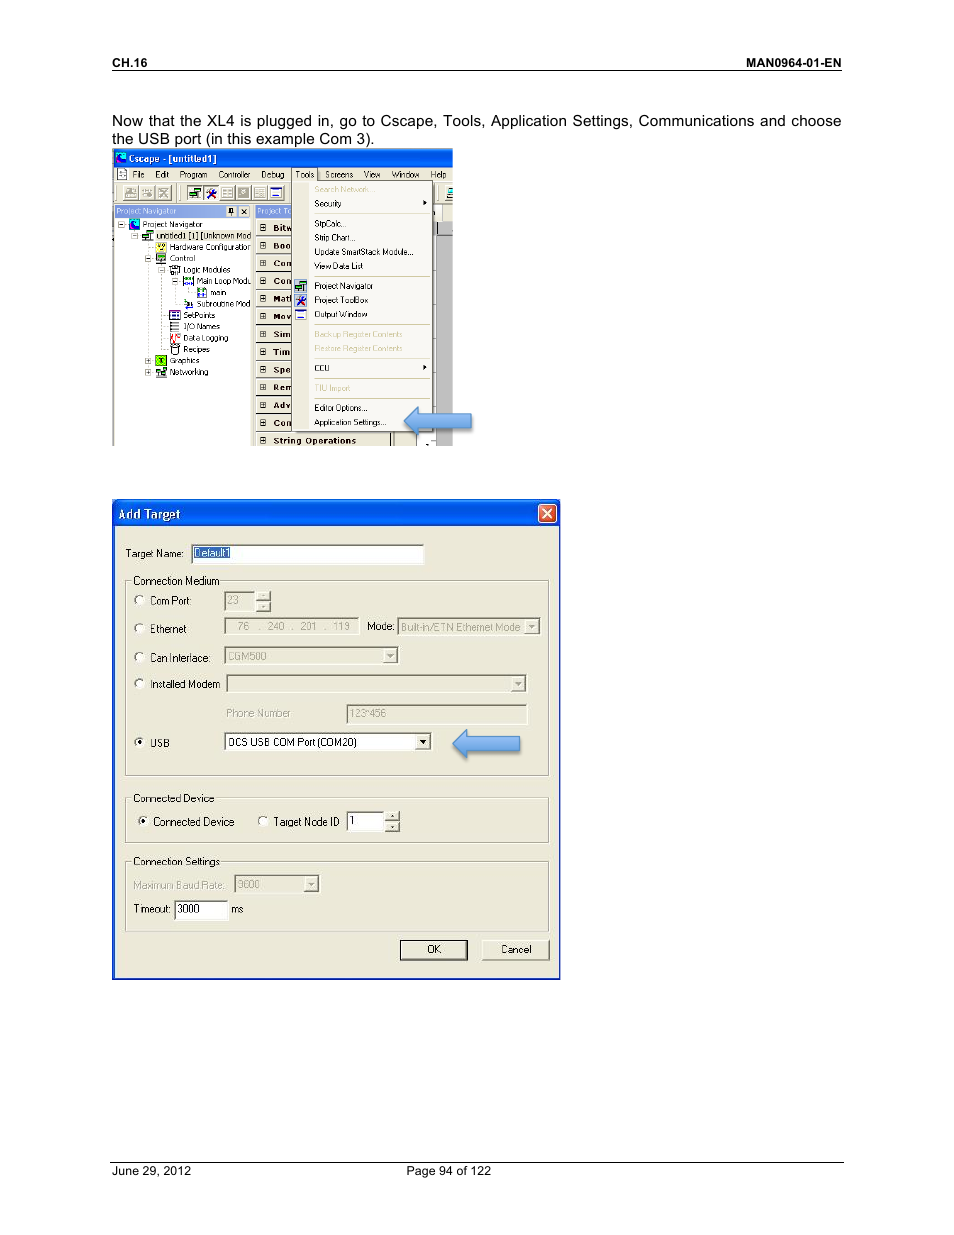Viewport: 954px width, 1235px height.
Task: Select the USB radio button
Action: click(x=139, y=742)
